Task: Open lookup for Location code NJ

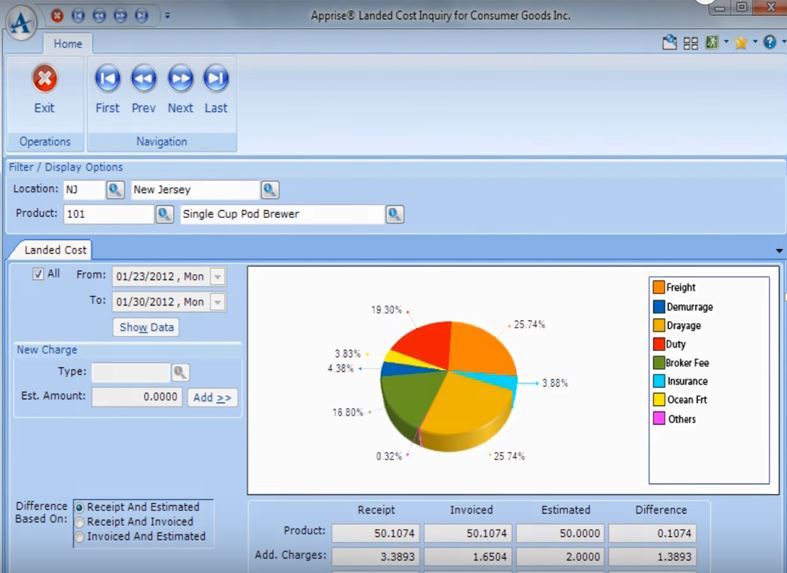Action: [115, 190]
